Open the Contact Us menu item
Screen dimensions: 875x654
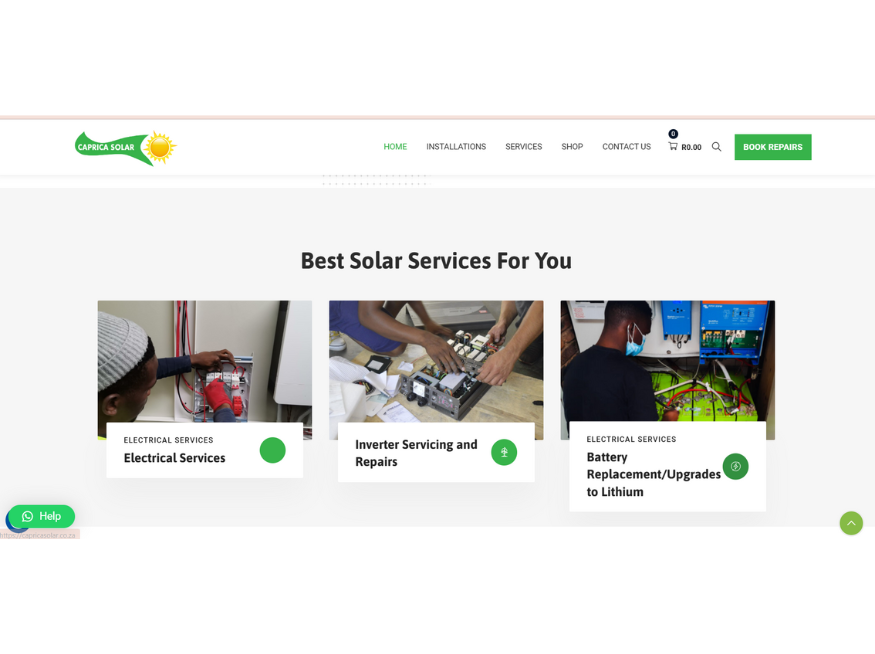626,147
